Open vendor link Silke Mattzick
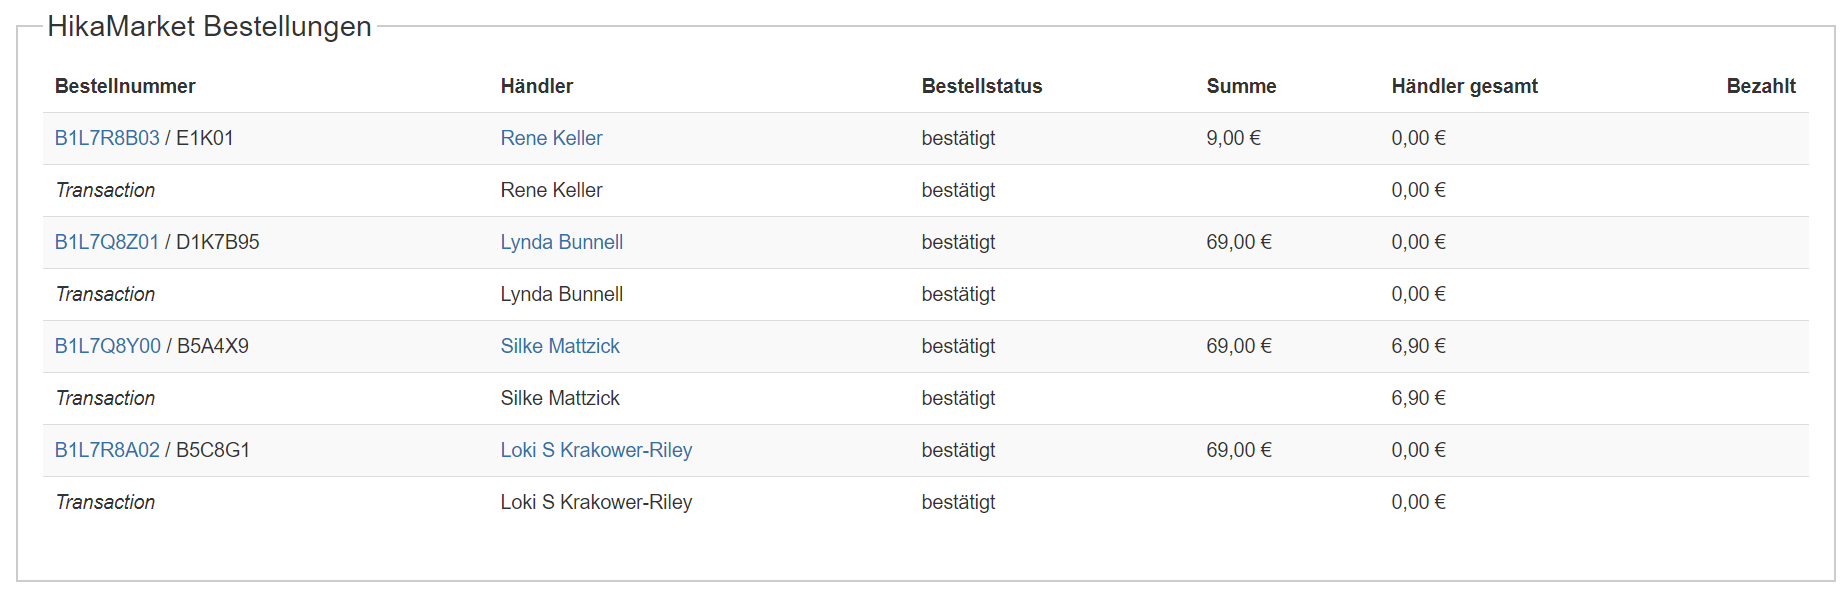 [x=560, y=346]
